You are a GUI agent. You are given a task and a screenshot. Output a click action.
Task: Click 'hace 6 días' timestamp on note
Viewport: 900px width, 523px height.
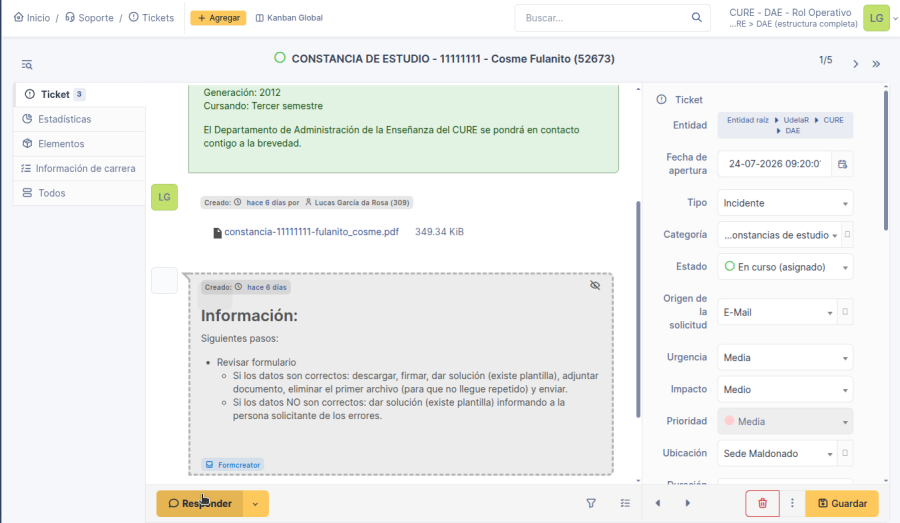click(266, 287)
